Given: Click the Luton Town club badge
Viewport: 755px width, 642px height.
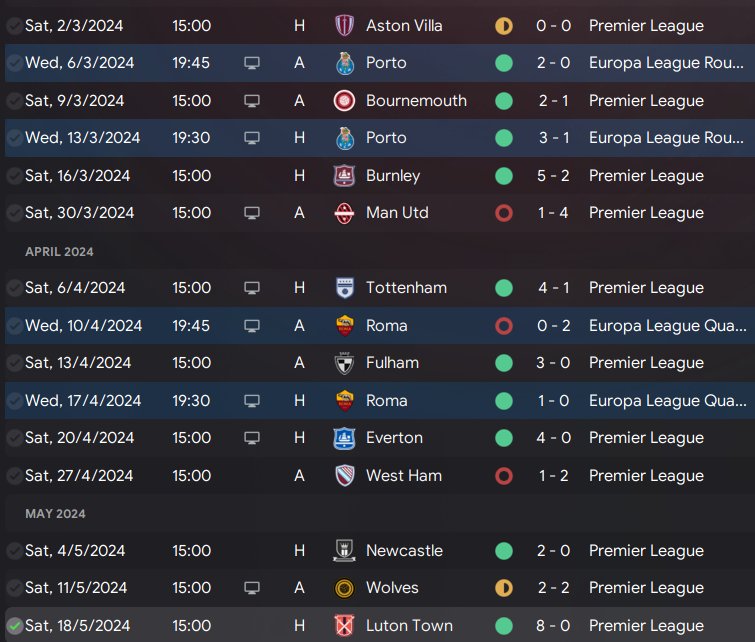Looking at the screenshot, I should [344, 626].
